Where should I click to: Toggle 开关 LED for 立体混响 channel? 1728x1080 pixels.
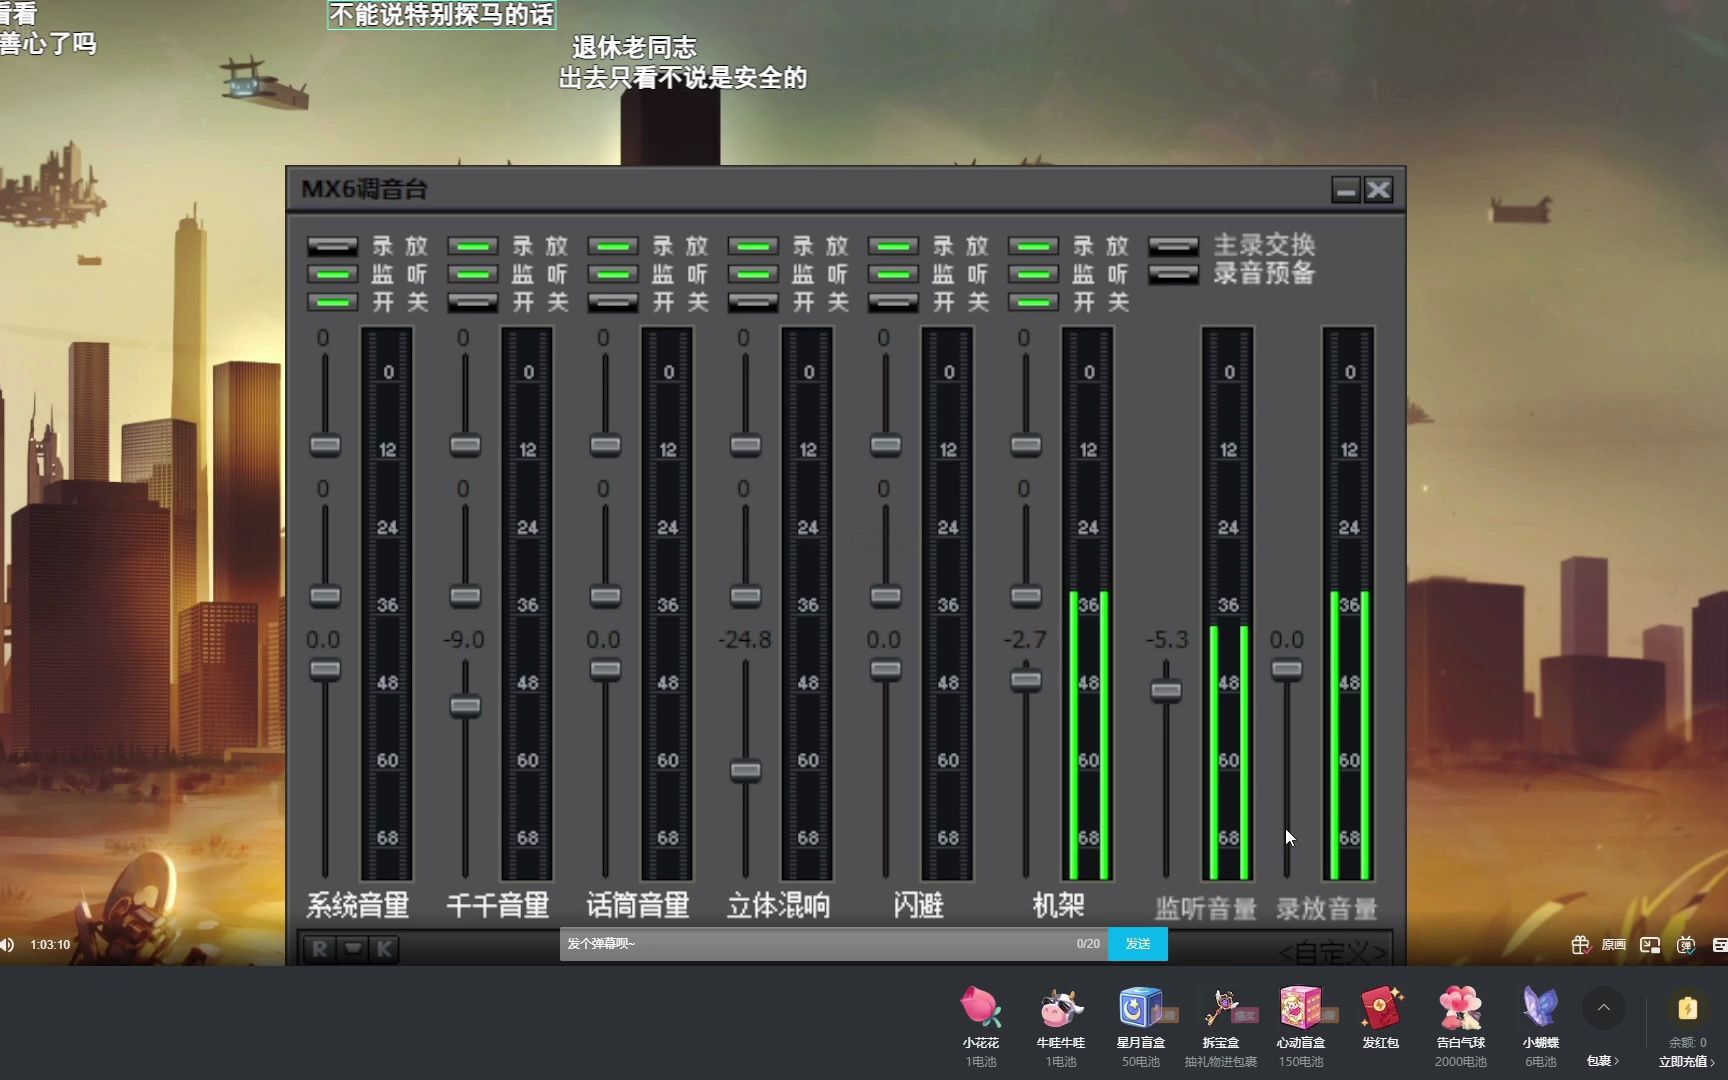coord(752,301)
